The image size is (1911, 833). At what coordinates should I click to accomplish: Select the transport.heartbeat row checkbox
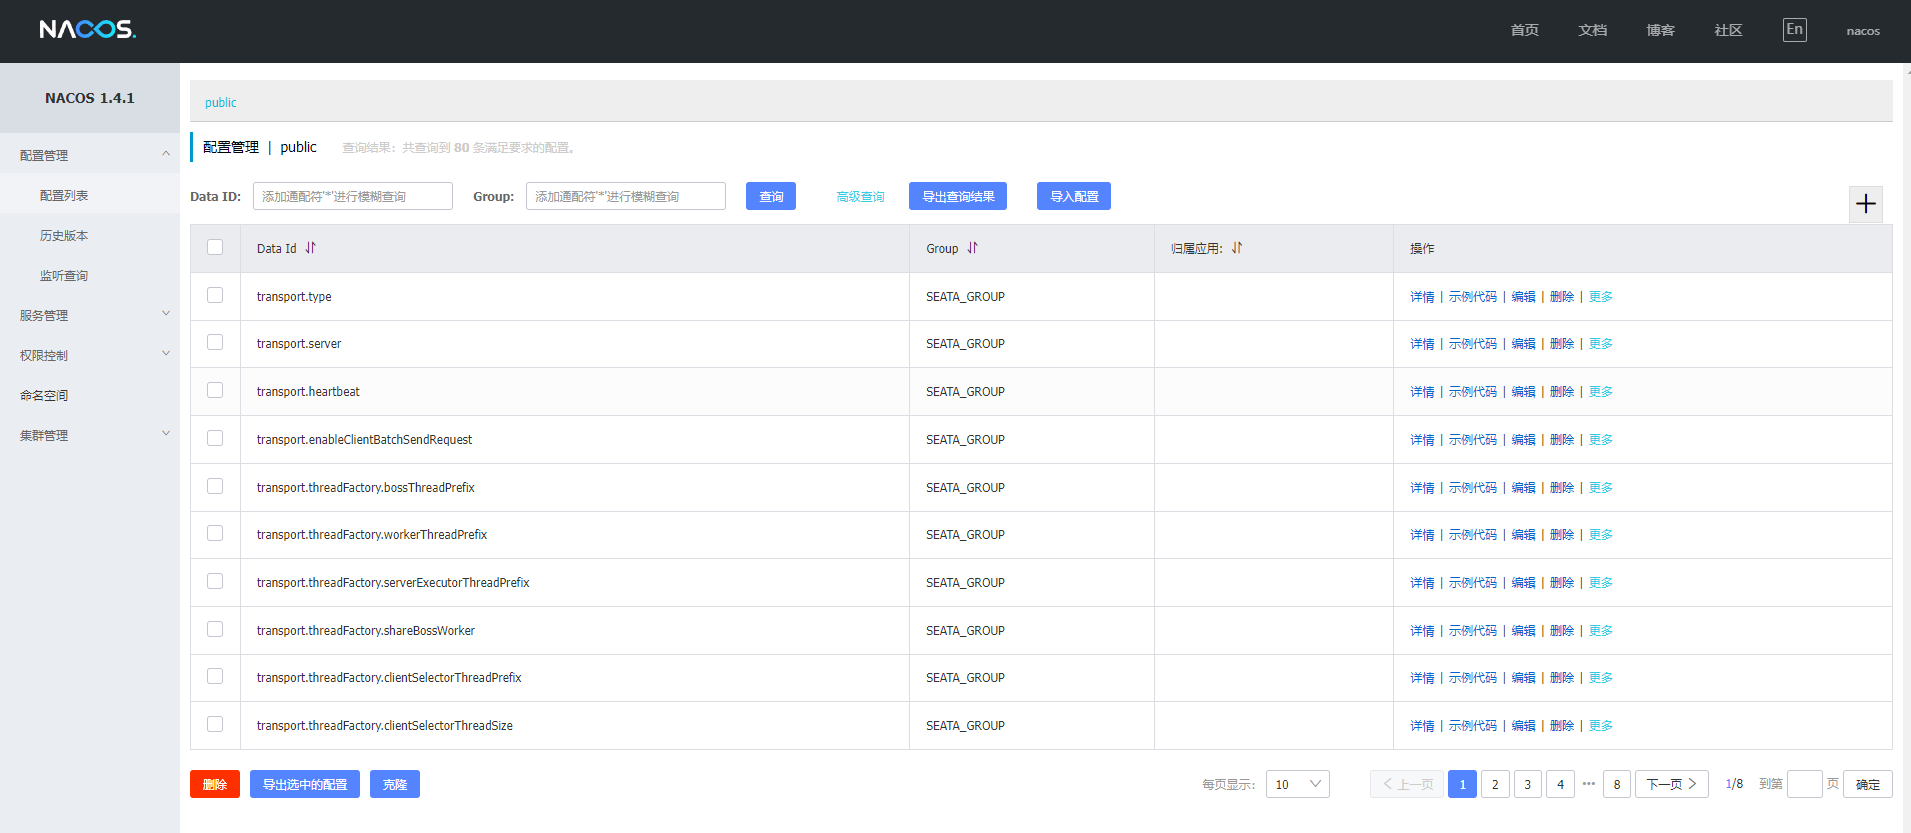[x=215, y=390]
